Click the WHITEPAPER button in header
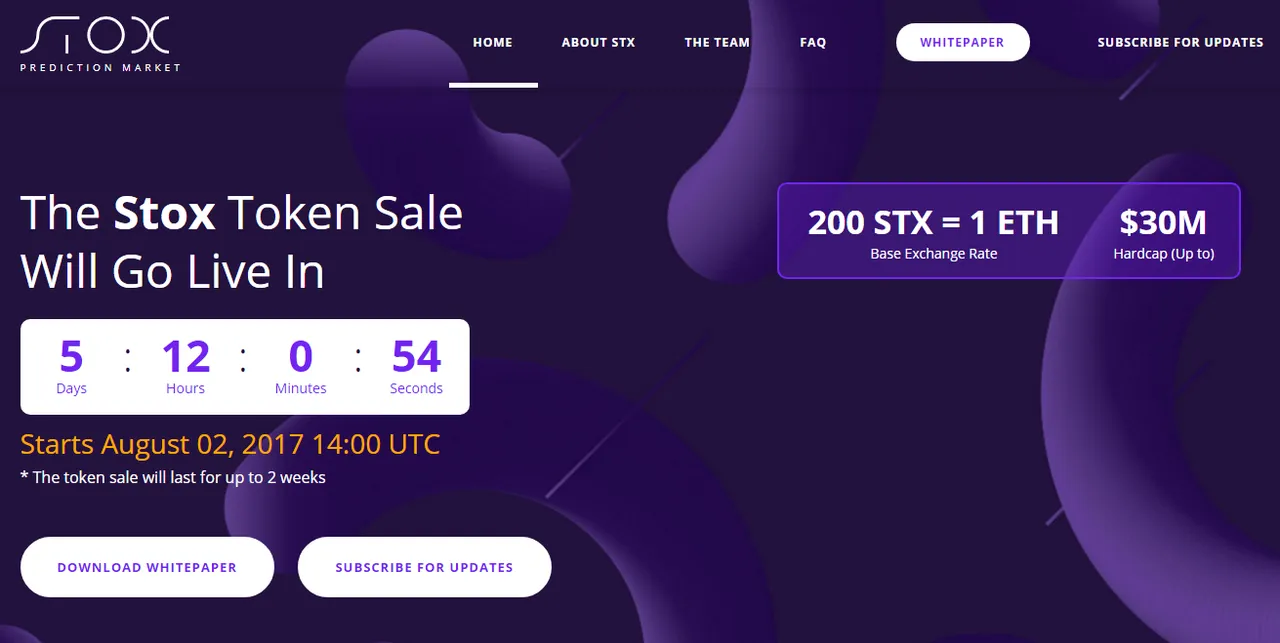 (962, 42)
